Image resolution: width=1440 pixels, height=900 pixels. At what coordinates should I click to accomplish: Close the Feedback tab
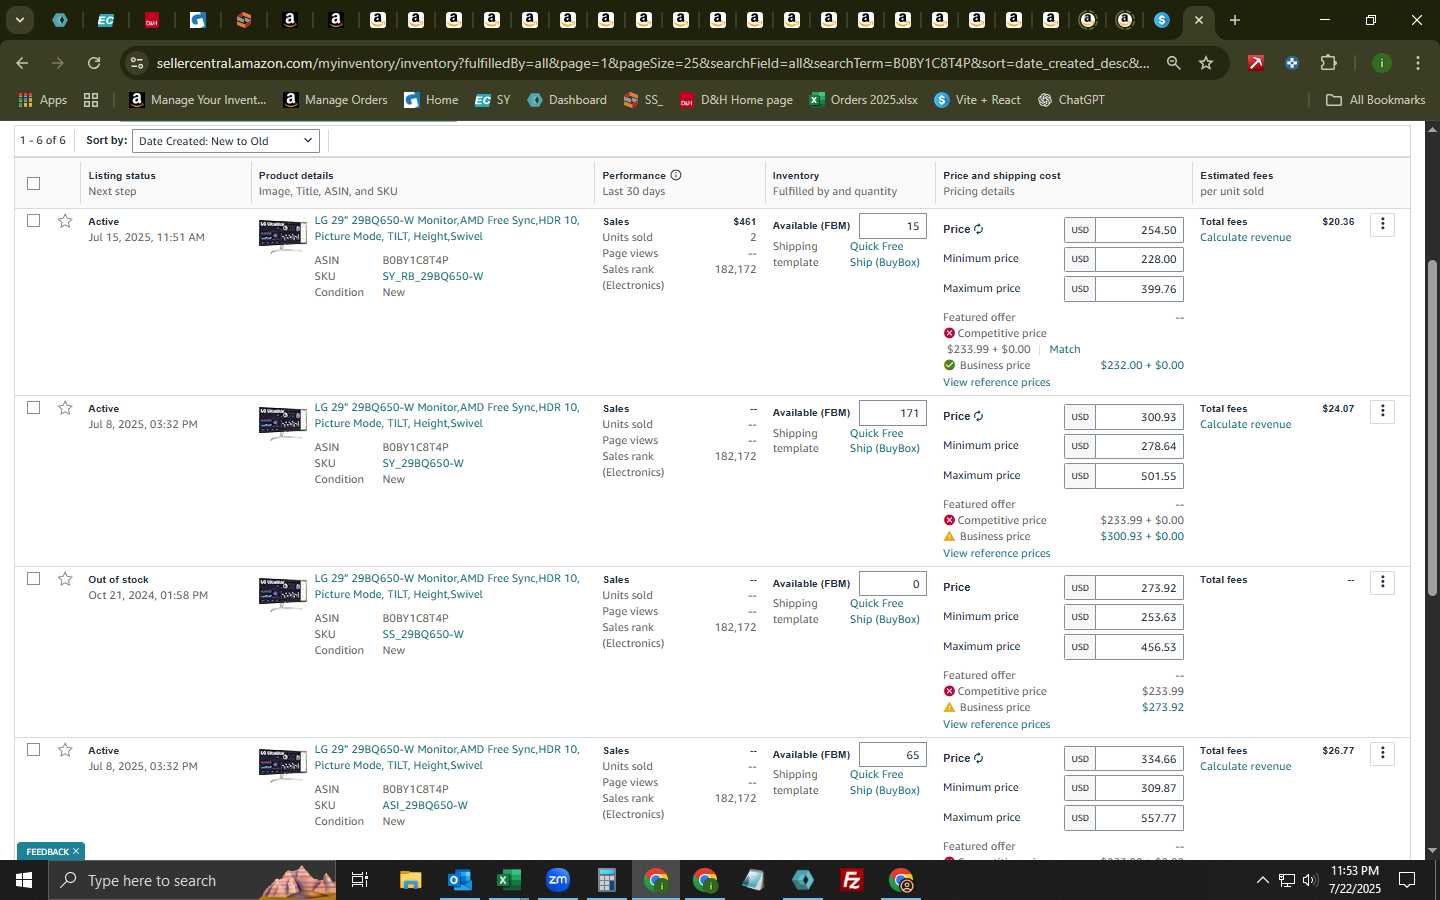click(75, 852)
